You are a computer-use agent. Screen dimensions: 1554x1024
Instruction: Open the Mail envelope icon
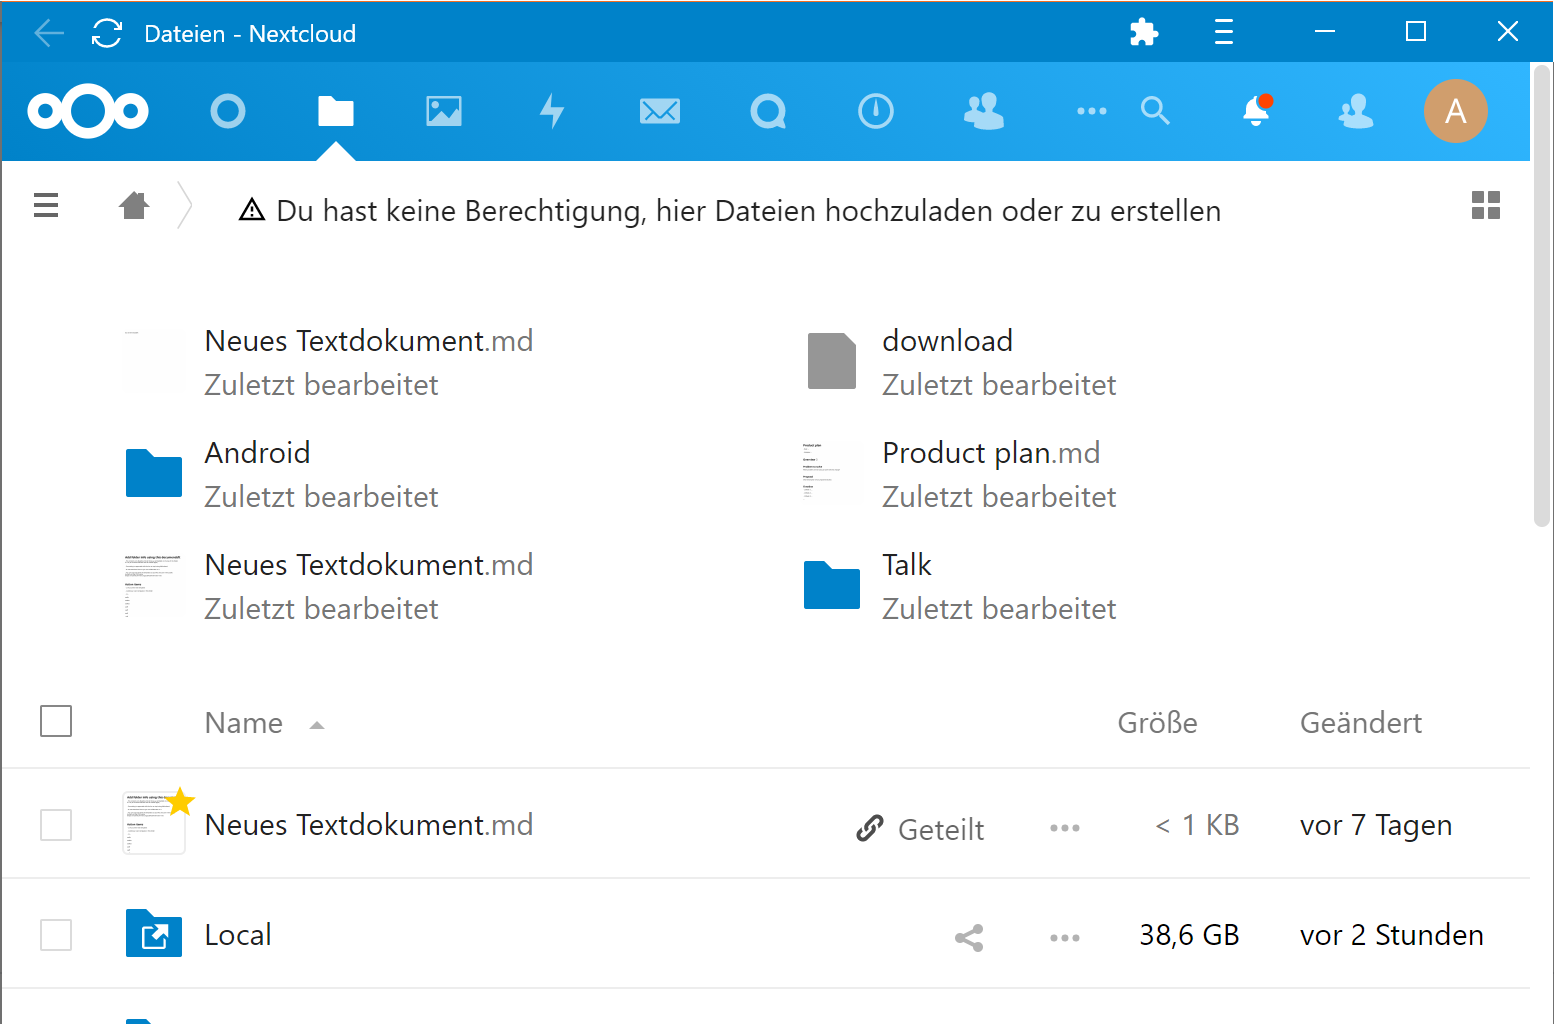click(x=660, y=111)
